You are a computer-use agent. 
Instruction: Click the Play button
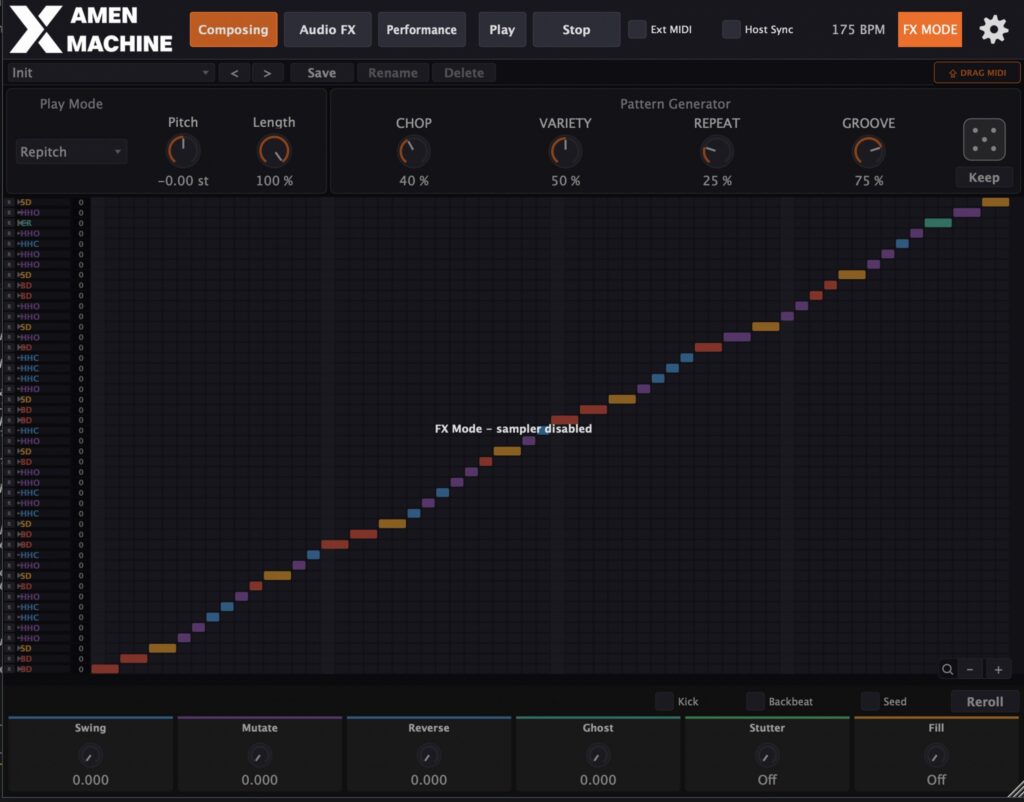(502, 29)
